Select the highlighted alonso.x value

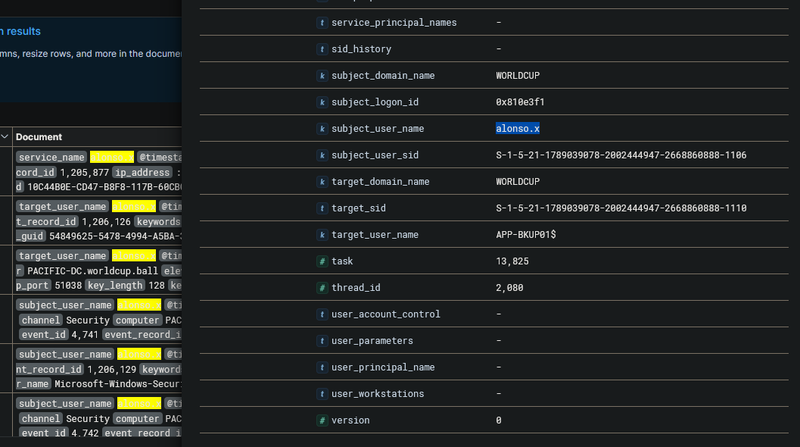(x=518, y=129)
